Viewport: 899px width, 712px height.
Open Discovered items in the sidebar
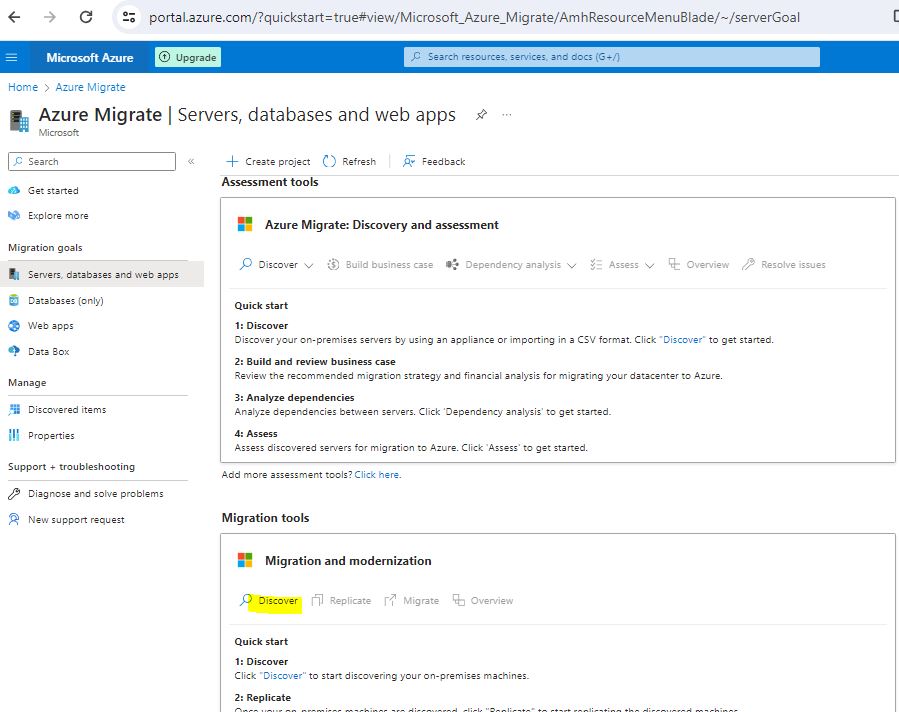[66, 409]
